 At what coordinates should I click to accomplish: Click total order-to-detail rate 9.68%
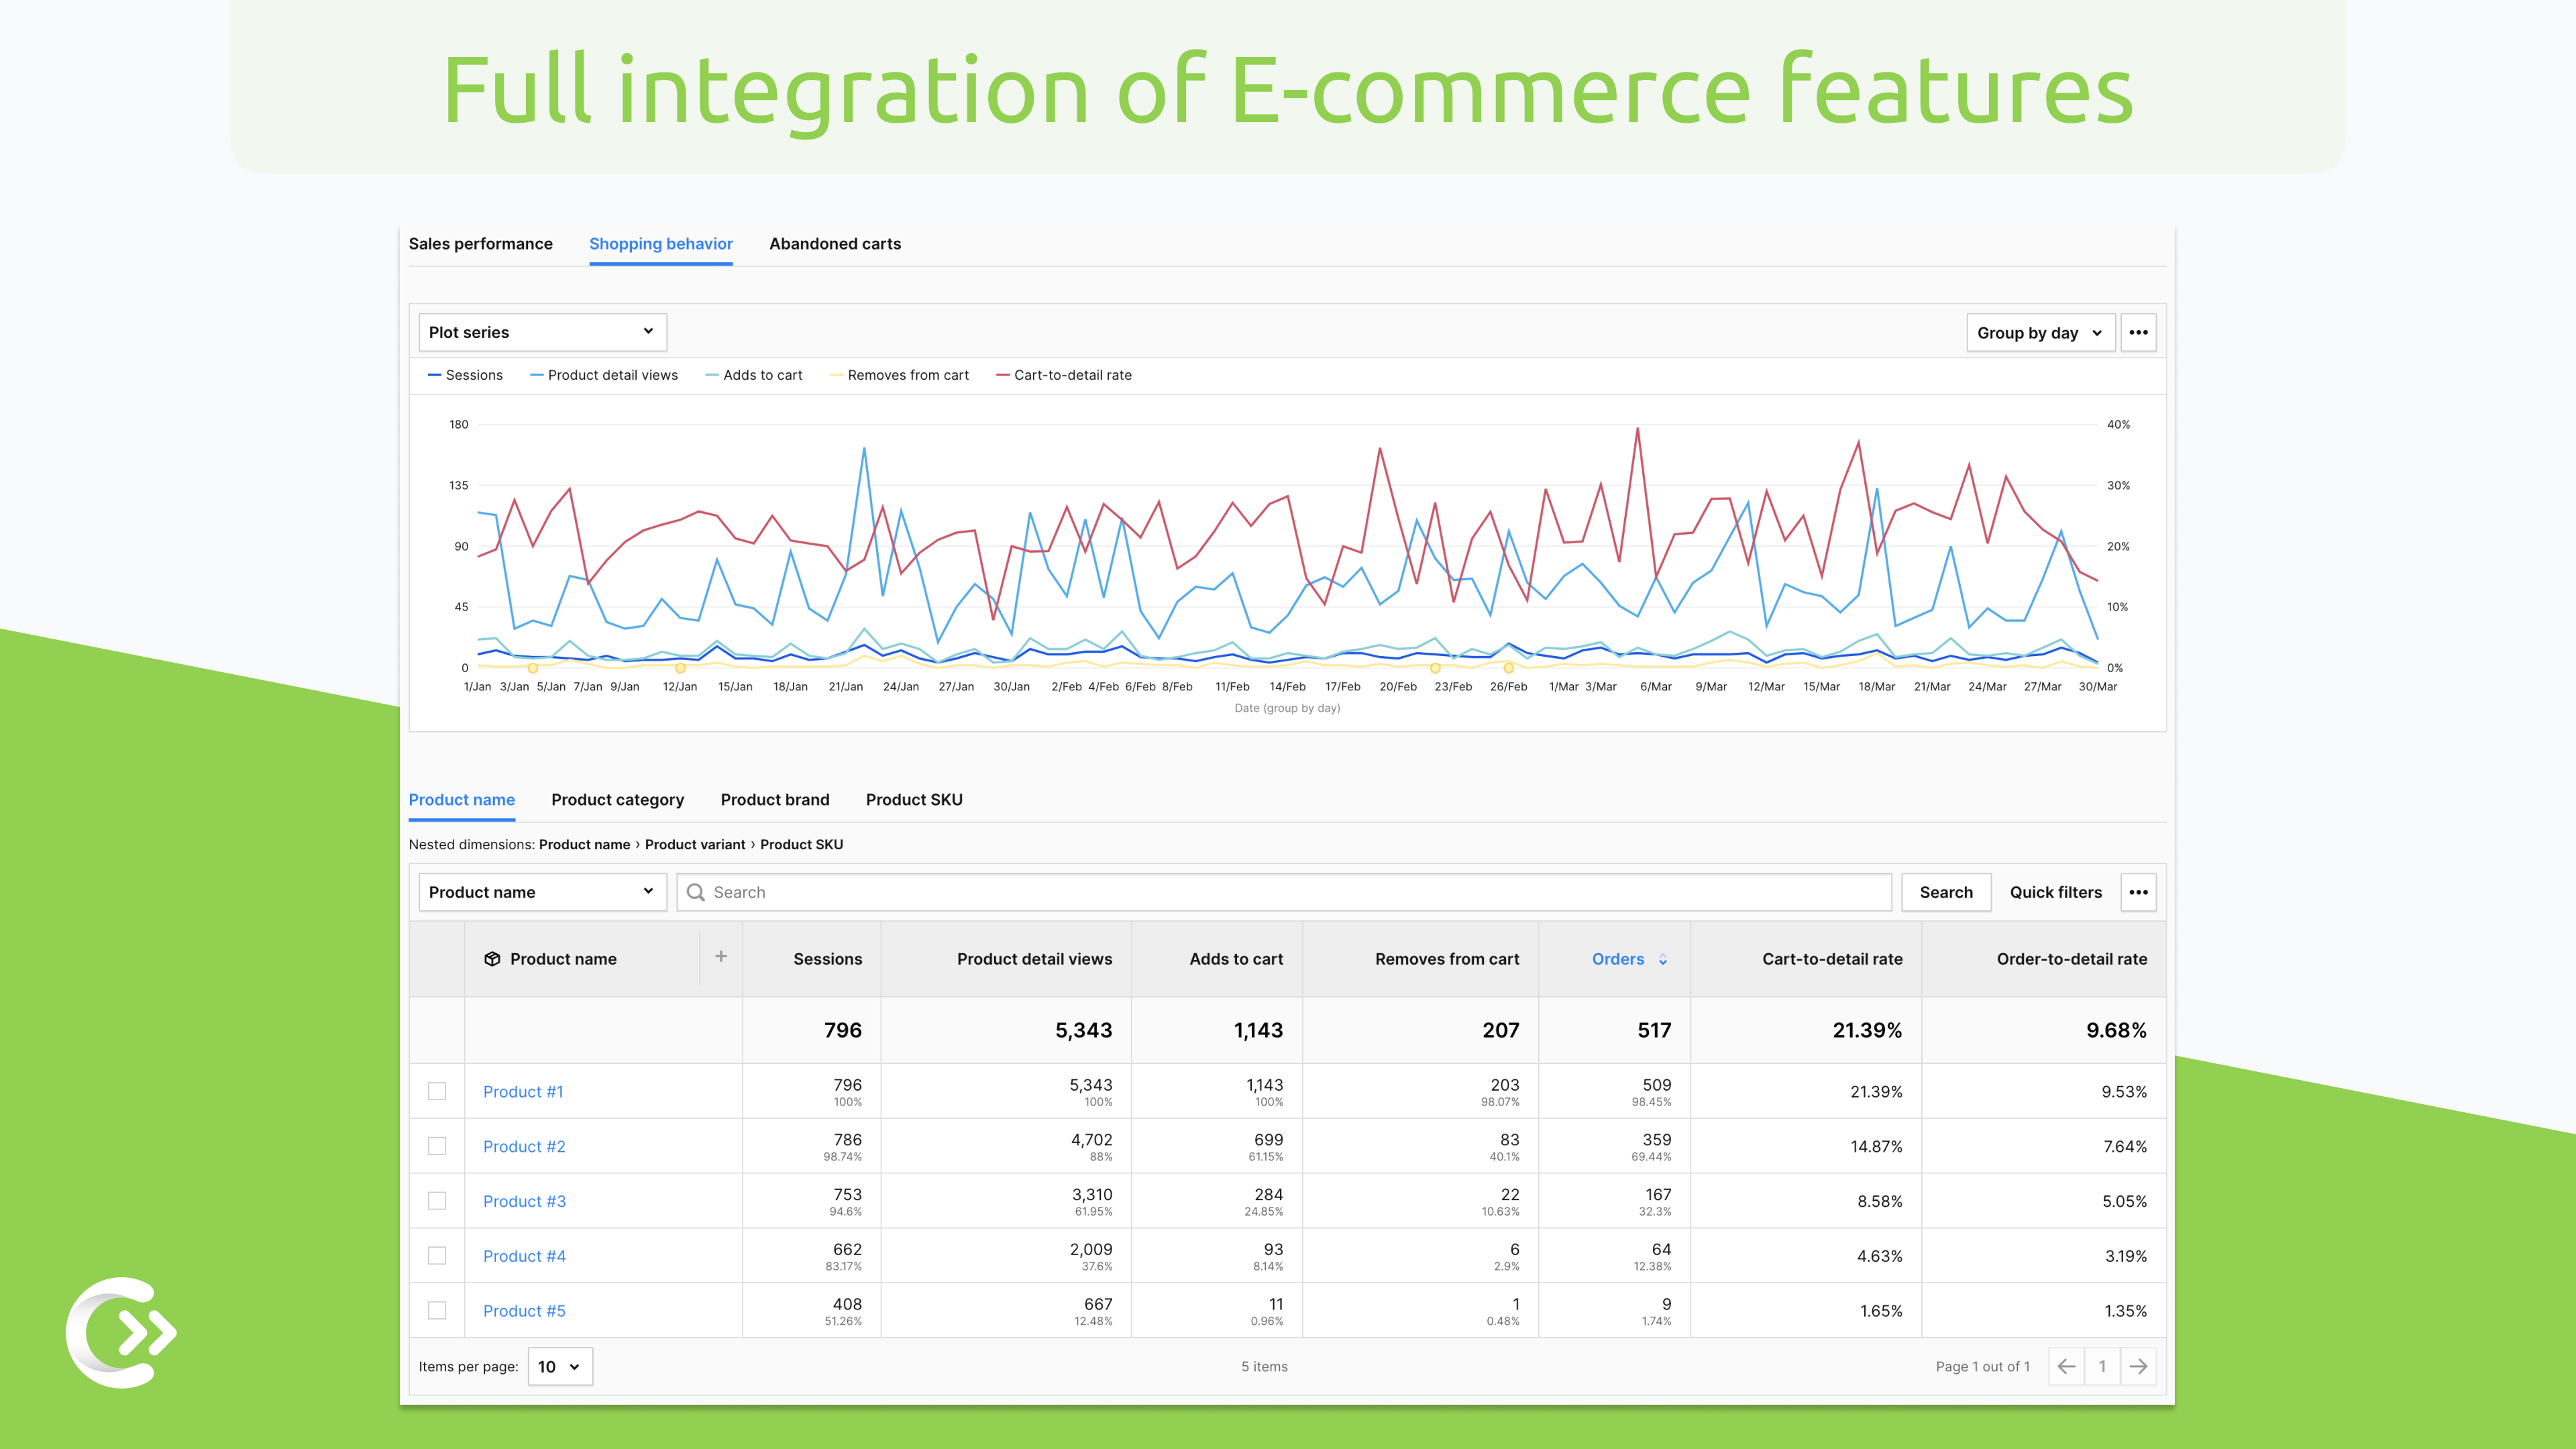(x=2116, y=1030)
